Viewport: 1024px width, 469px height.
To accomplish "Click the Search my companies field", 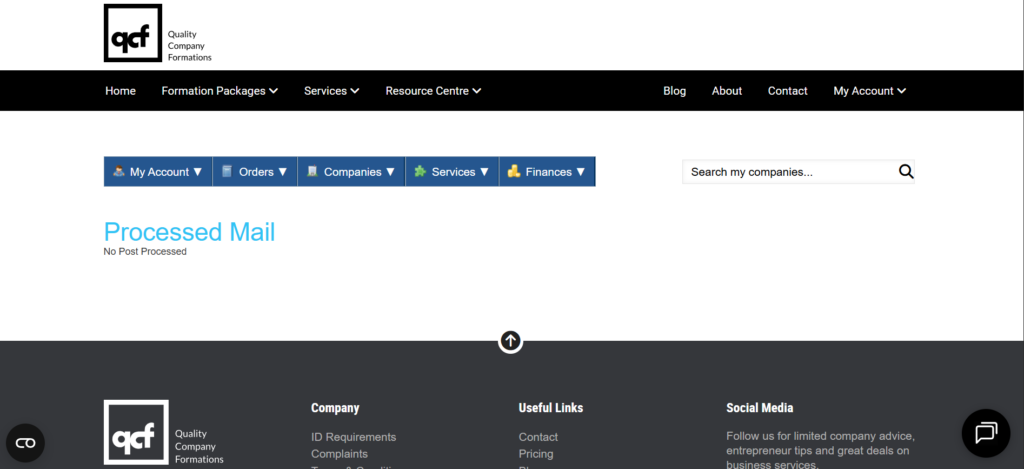I will click(788, 172).
